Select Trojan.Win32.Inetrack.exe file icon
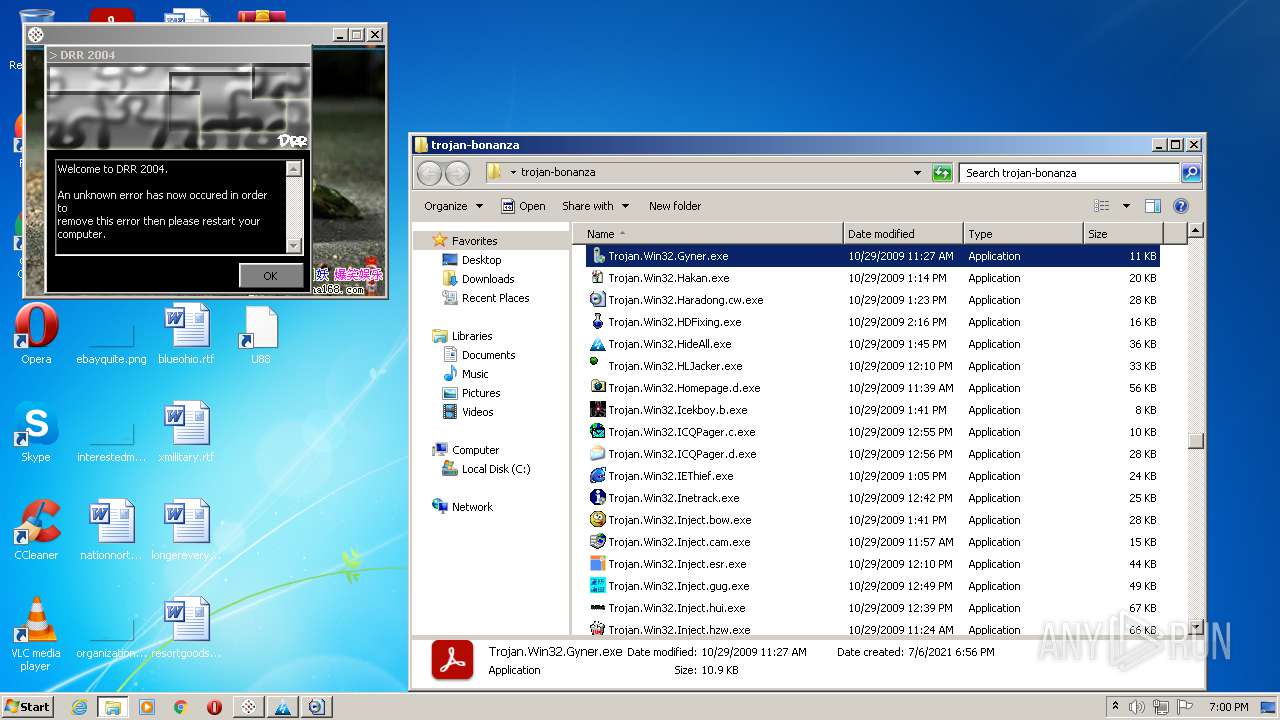The image size is (1280, 720). click(598, 498)
